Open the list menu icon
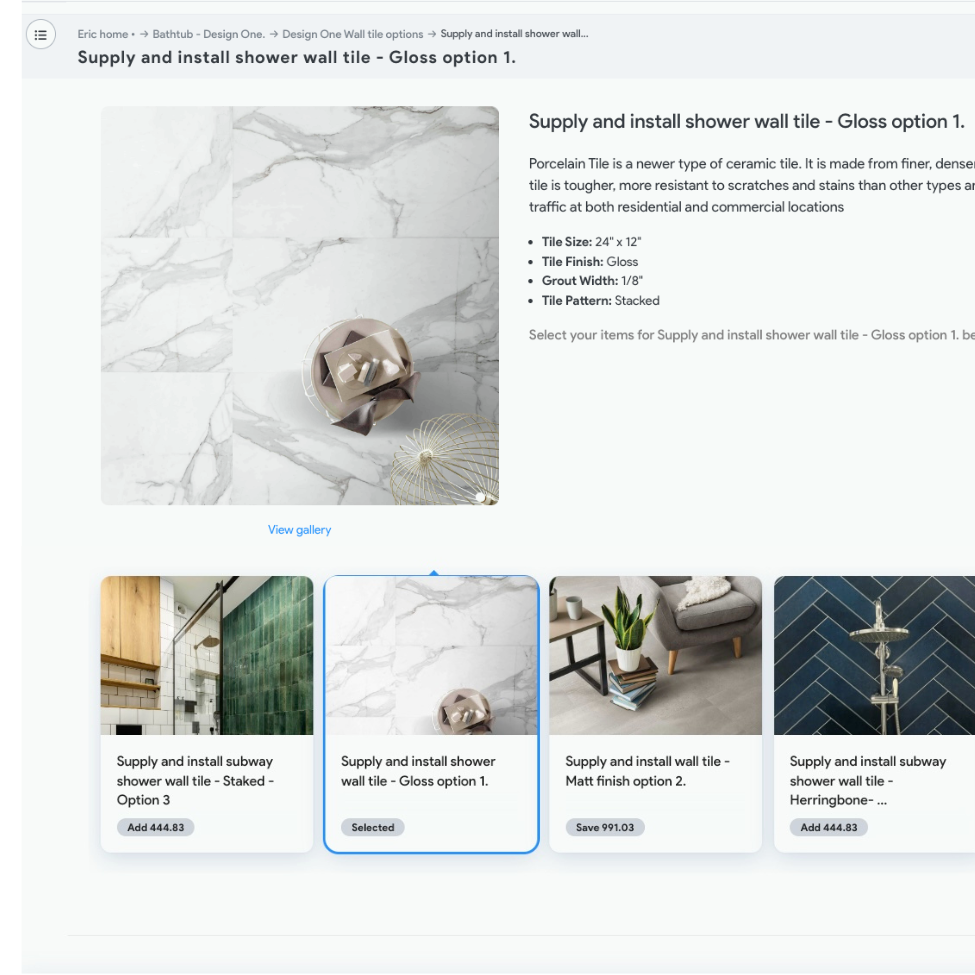 click(x=40, y=35)
